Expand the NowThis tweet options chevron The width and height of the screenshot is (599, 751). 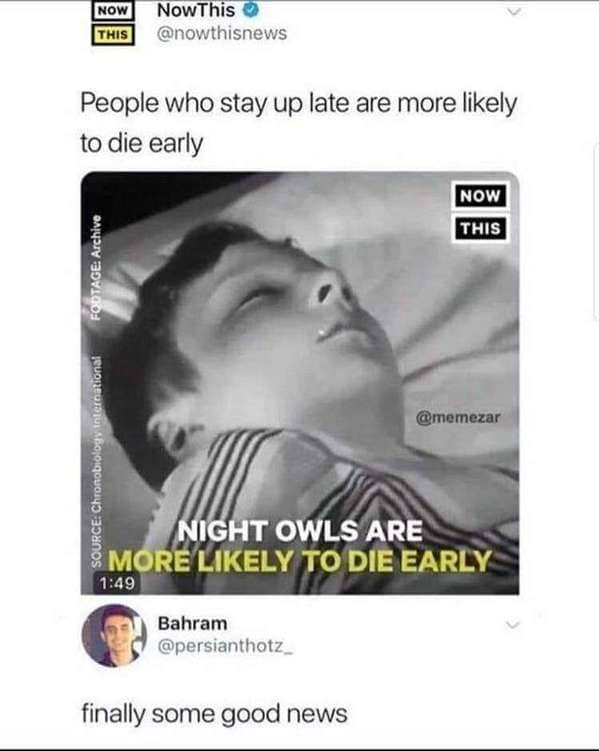coord(514,12)
